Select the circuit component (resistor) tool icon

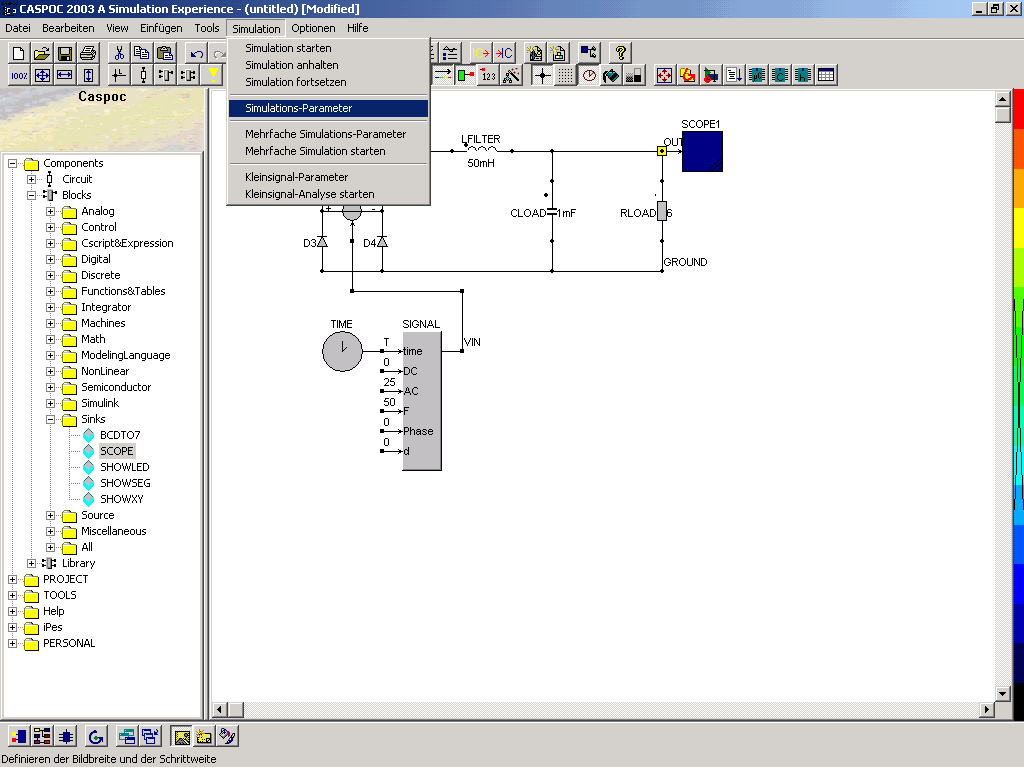[x=143, y=75]
